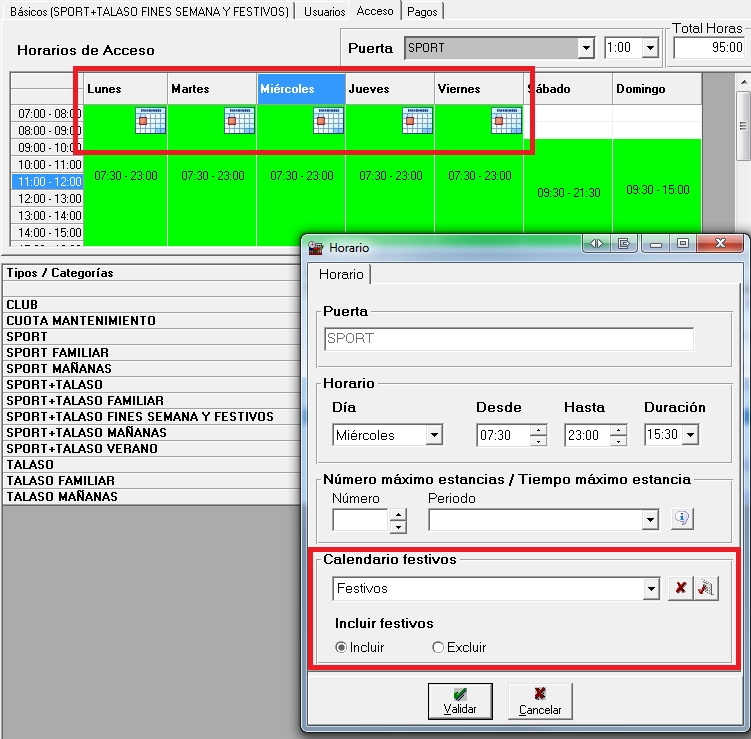751x739 pixels.
Task: Select SPORT+TALASO VERANO category
Action: pos(151,448)
